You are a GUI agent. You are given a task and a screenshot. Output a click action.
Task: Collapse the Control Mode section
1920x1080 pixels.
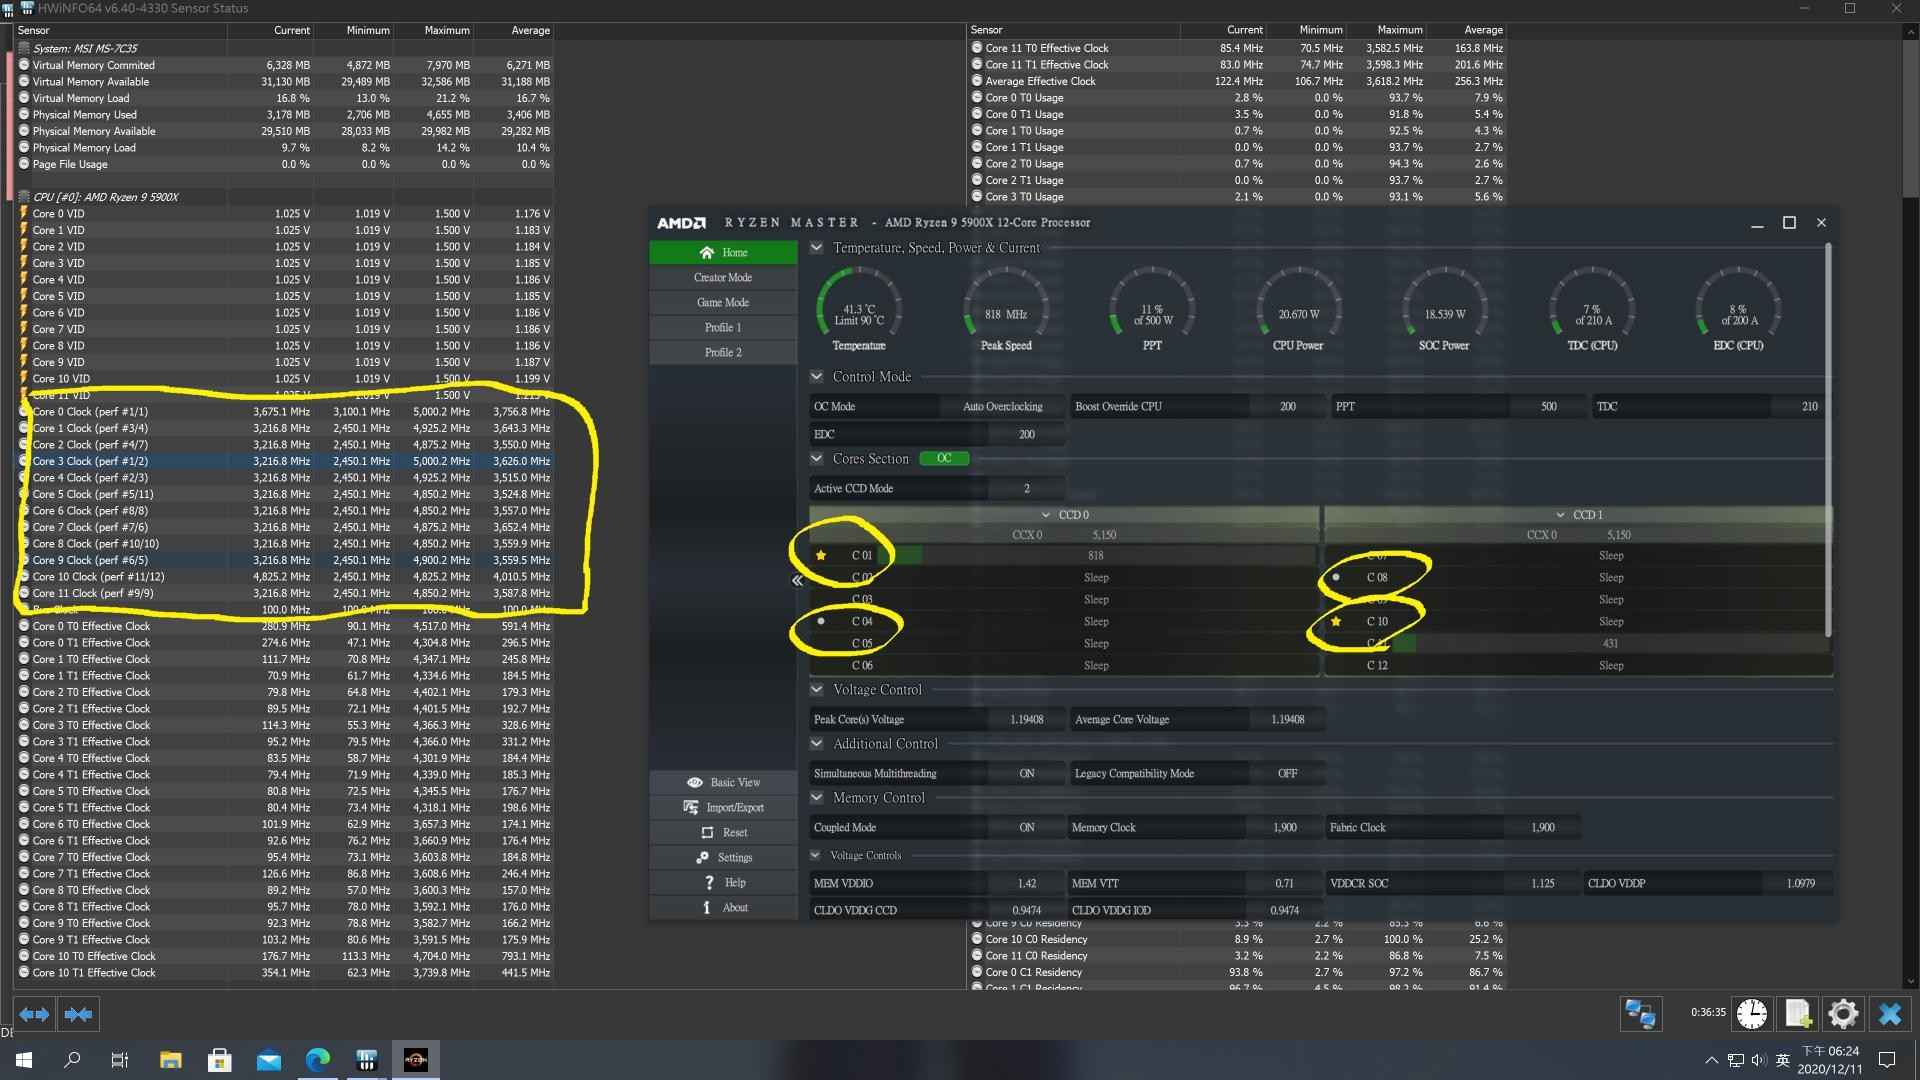pos(817,377)
